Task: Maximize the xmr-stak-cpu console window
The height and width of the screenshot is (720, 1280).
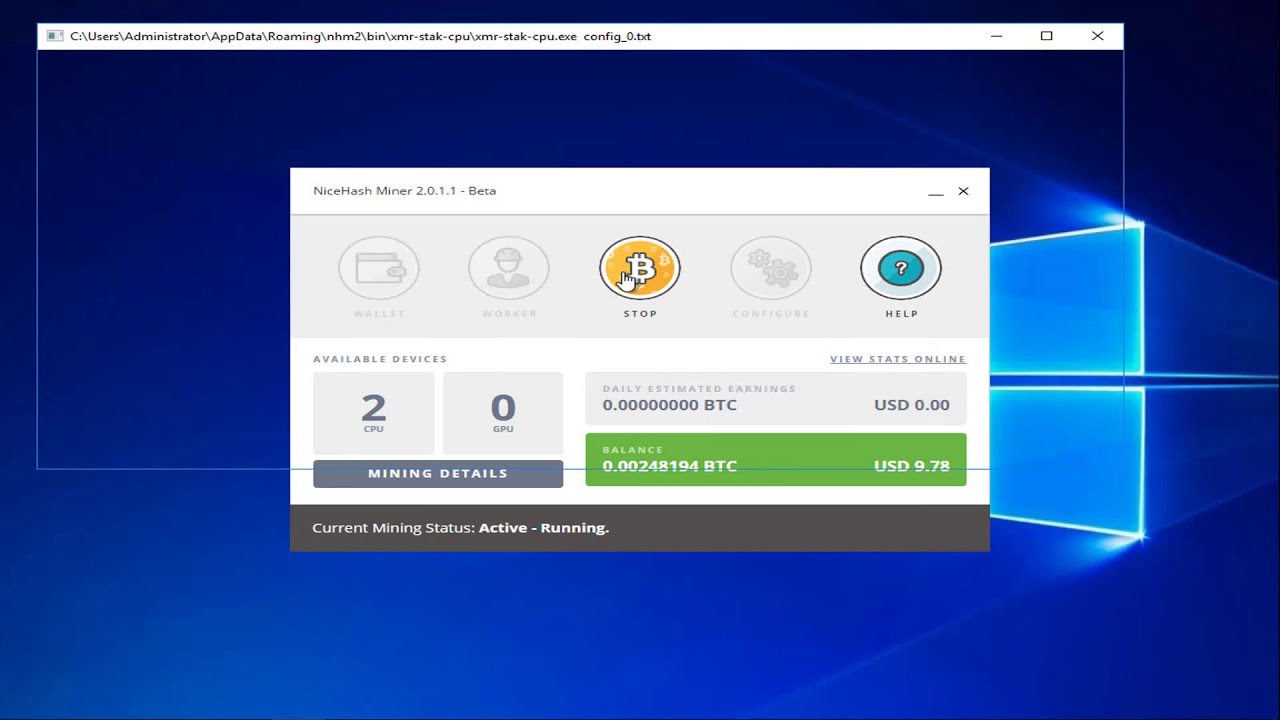Action: tap(1047, 36)
